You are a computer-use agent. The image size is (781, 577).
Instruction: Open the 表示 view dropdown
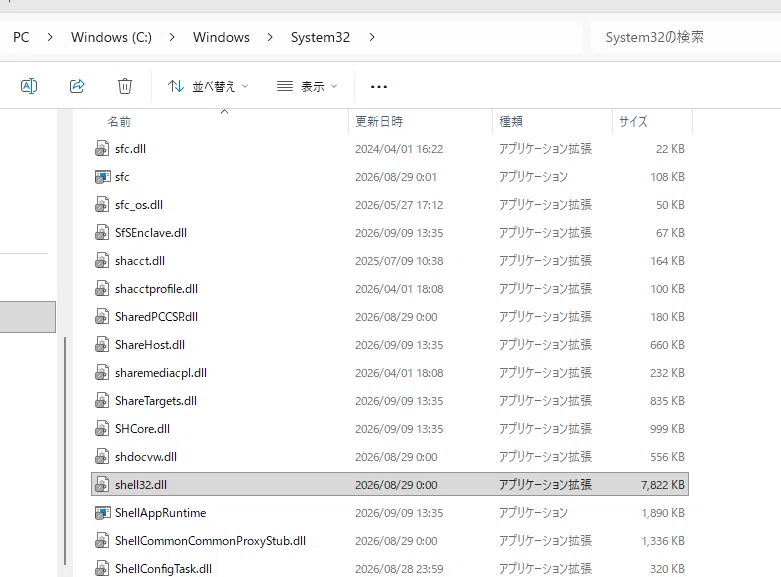[x=307, y=86]
